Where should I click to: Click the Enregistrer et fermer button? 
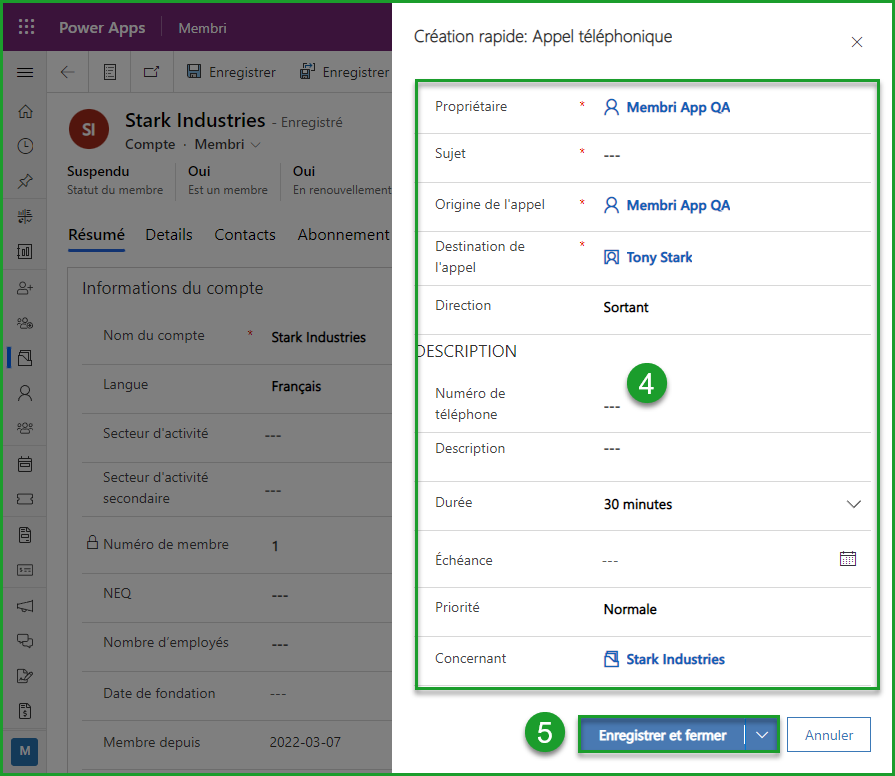pos(662,735)
